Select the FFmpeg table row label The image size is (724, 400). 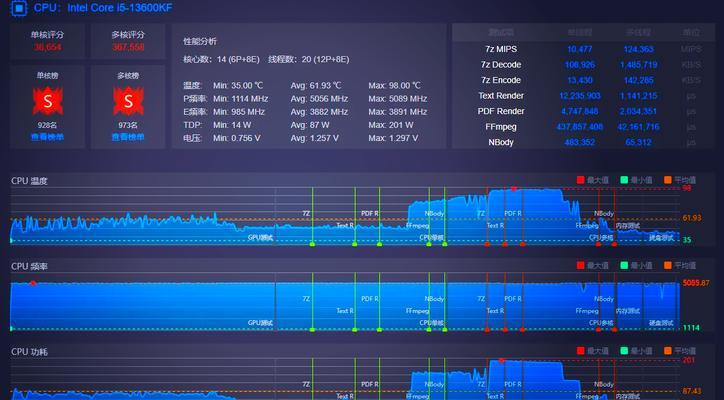(501, 127)
